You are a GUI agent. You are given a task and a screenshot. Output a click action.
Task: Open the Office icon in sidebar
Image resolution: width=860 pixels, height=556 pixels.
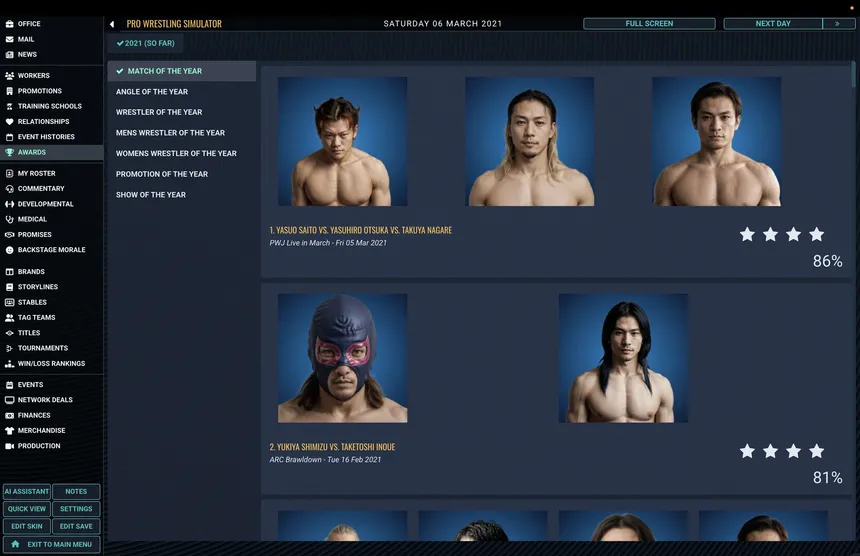(x=9, y=24)
